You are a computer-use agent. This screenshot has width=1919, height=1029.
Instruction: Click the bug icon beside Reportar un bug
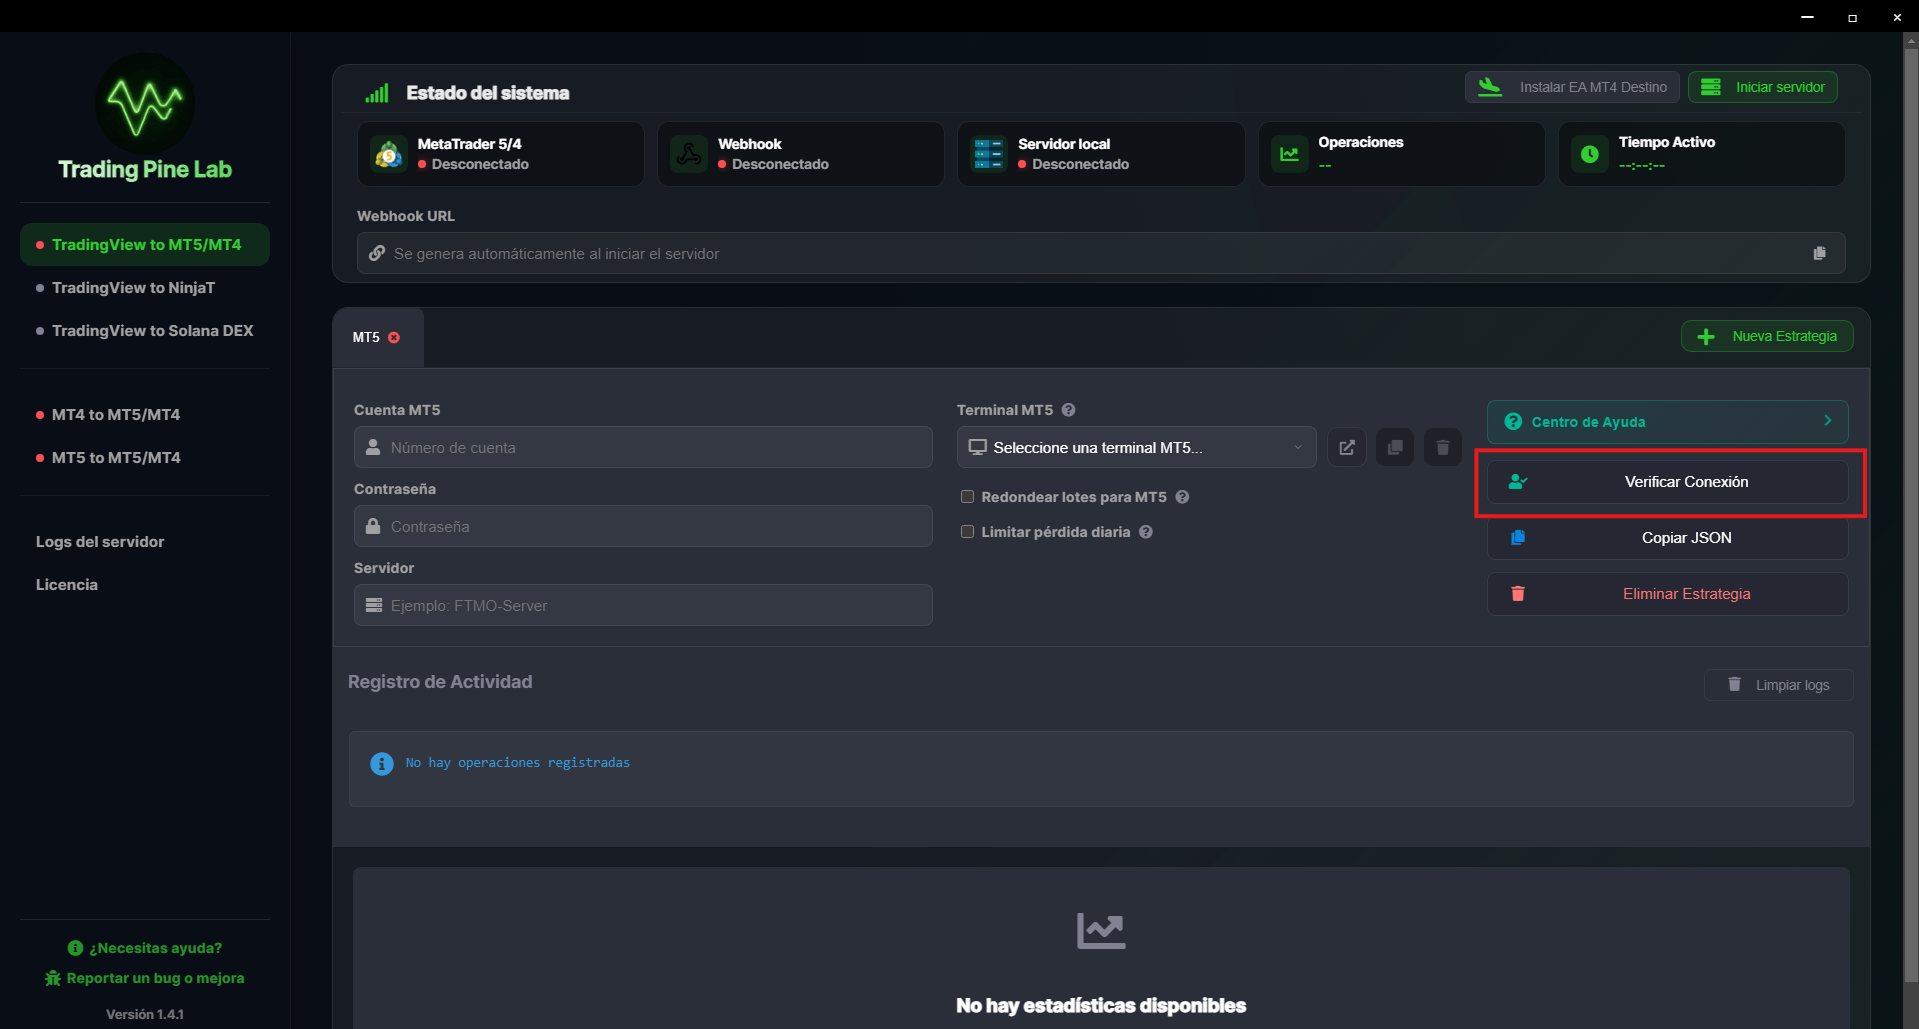(x=51, y=978)
